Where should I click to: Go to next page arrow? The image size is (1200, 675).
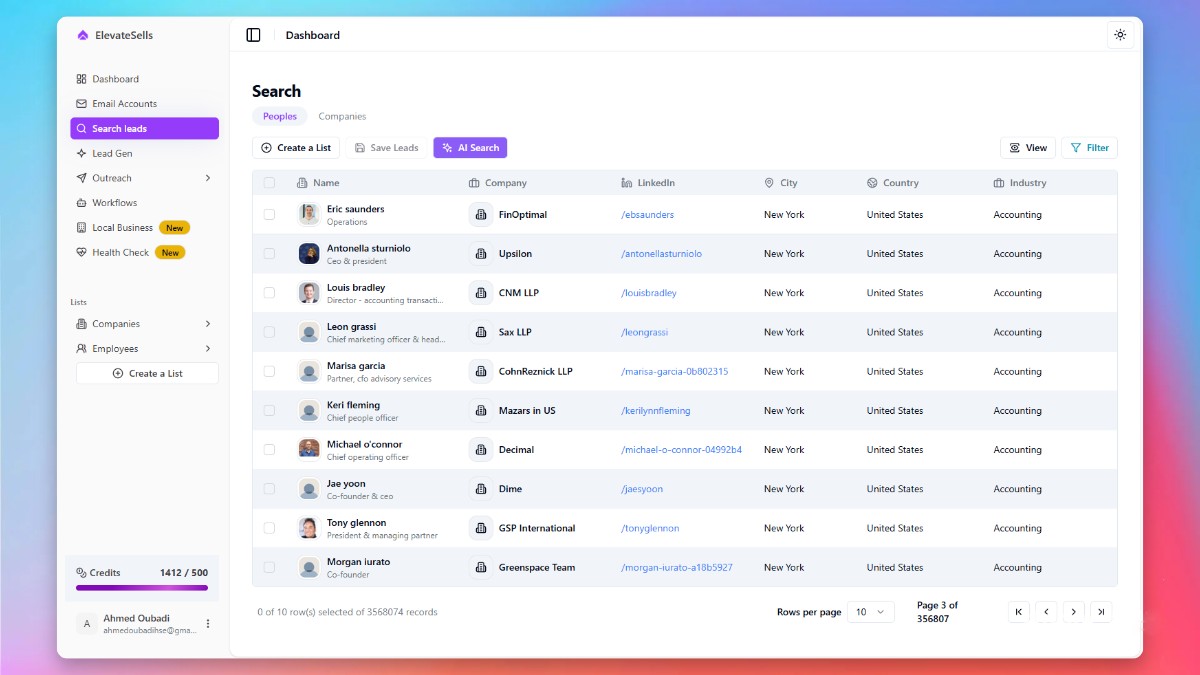coord(1073,612)
